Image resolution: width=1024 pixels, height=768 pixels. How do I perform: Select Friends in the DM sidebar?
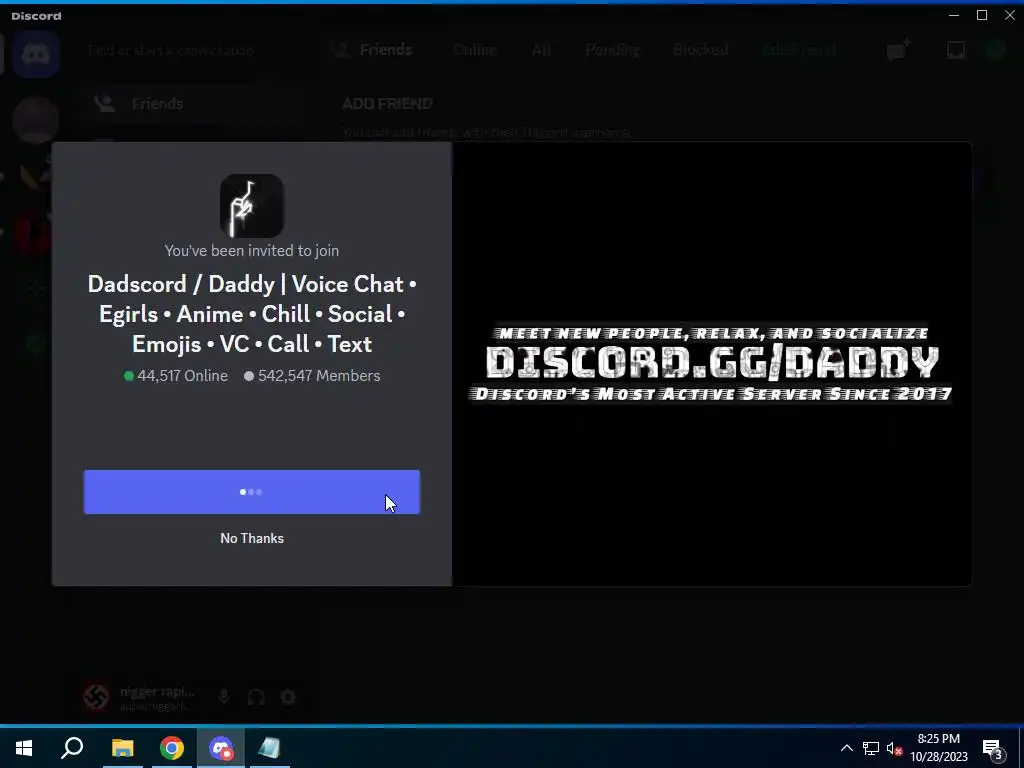tap(193, 104)
